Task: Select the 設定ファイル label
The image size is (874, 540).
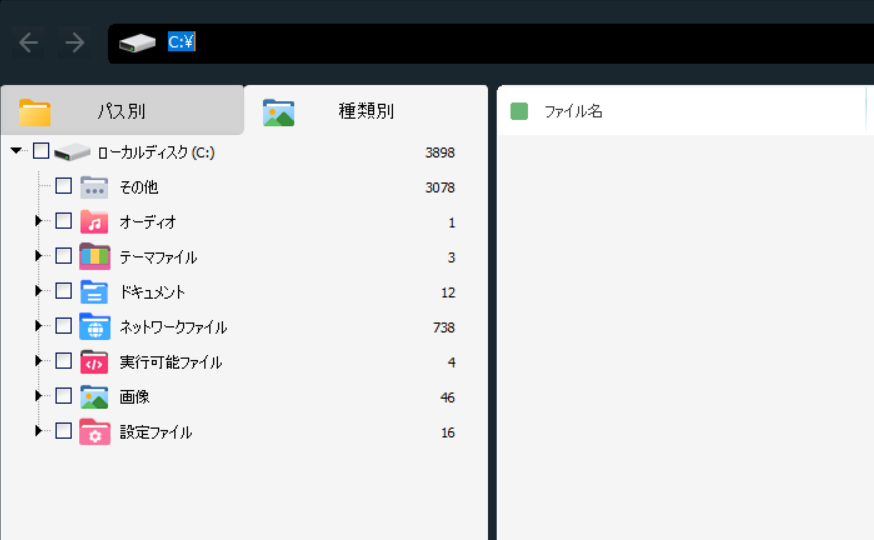Action: click(156, 432)
